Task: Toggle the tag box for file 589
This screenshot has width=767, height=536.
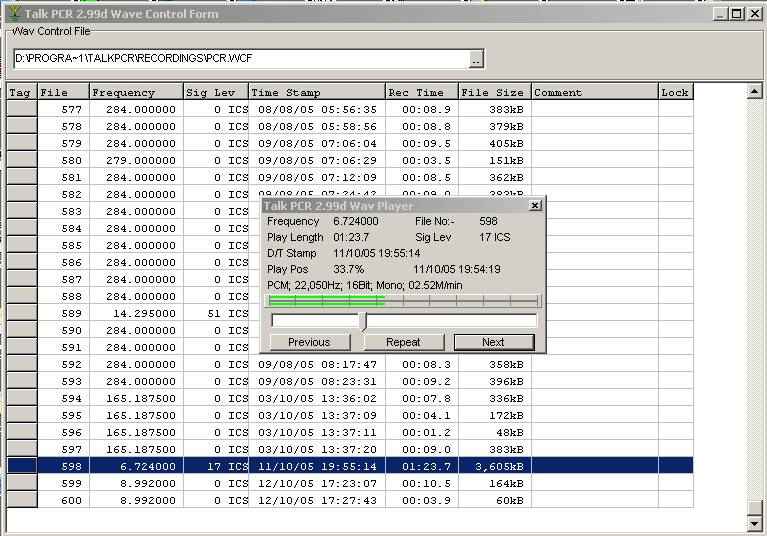Action: point(22,313)
